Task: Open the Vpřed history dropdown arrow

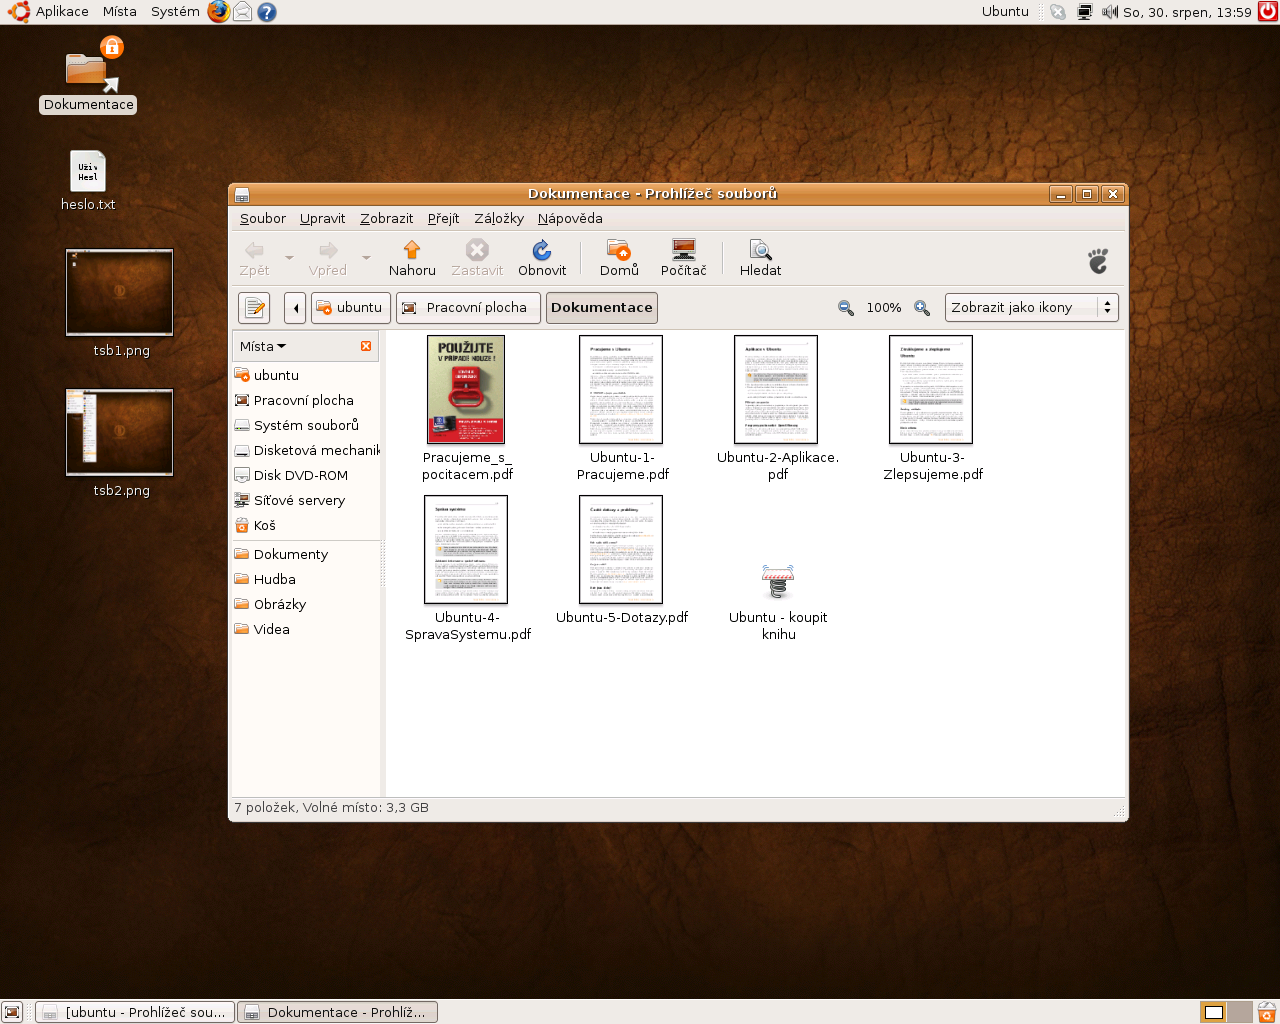Action: (366, 258)
